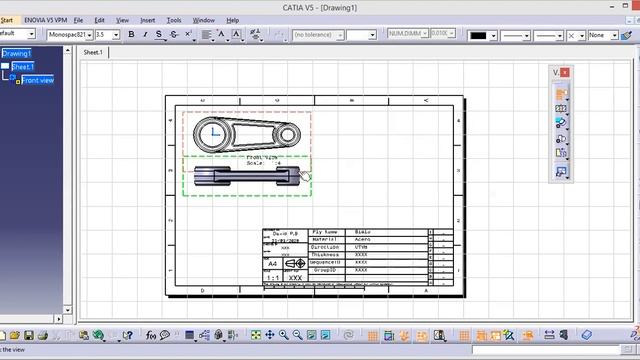
Task: Open the Edit menu
Action: [100, 20]
